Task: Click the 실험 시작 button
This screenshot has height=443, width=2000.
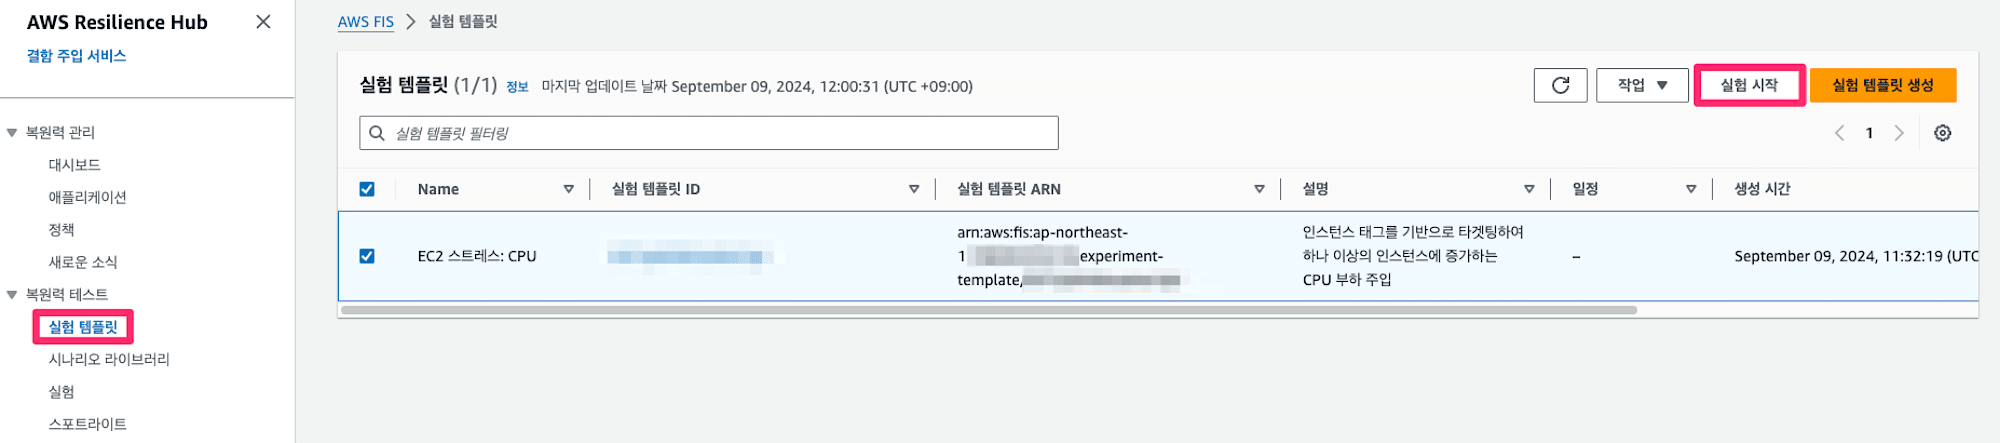Action: [x=1749, y=85]
